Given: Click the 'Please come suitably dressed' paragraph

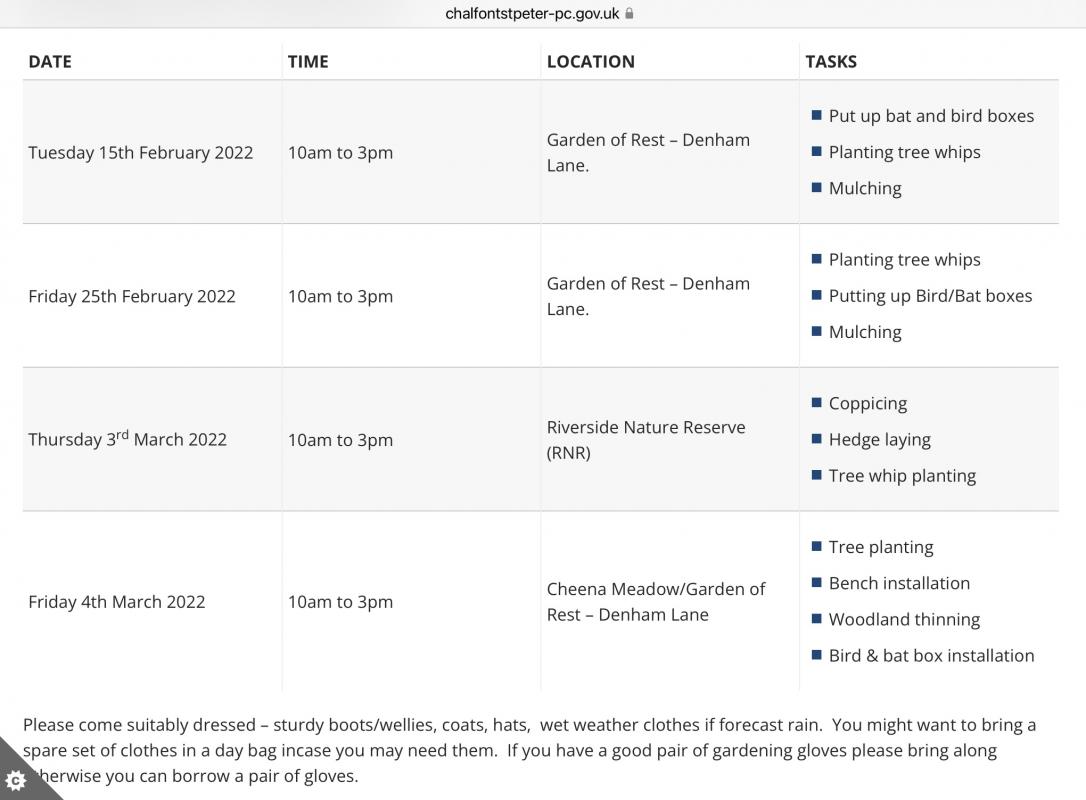Looking at the screenshot, I should pos(530,750).
